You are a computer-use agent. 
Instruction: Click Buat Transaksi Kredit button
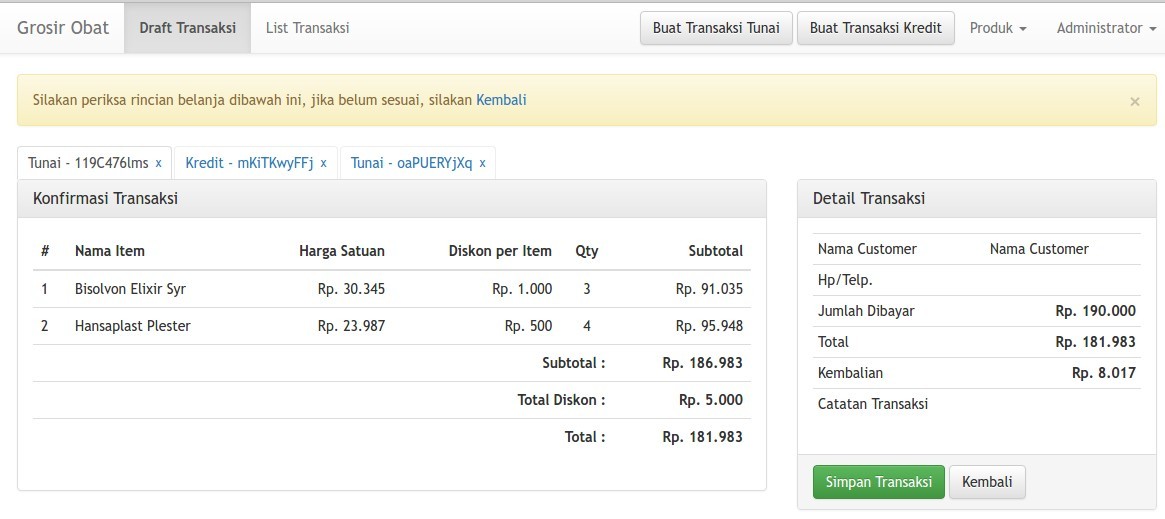(x=875, y=28)
